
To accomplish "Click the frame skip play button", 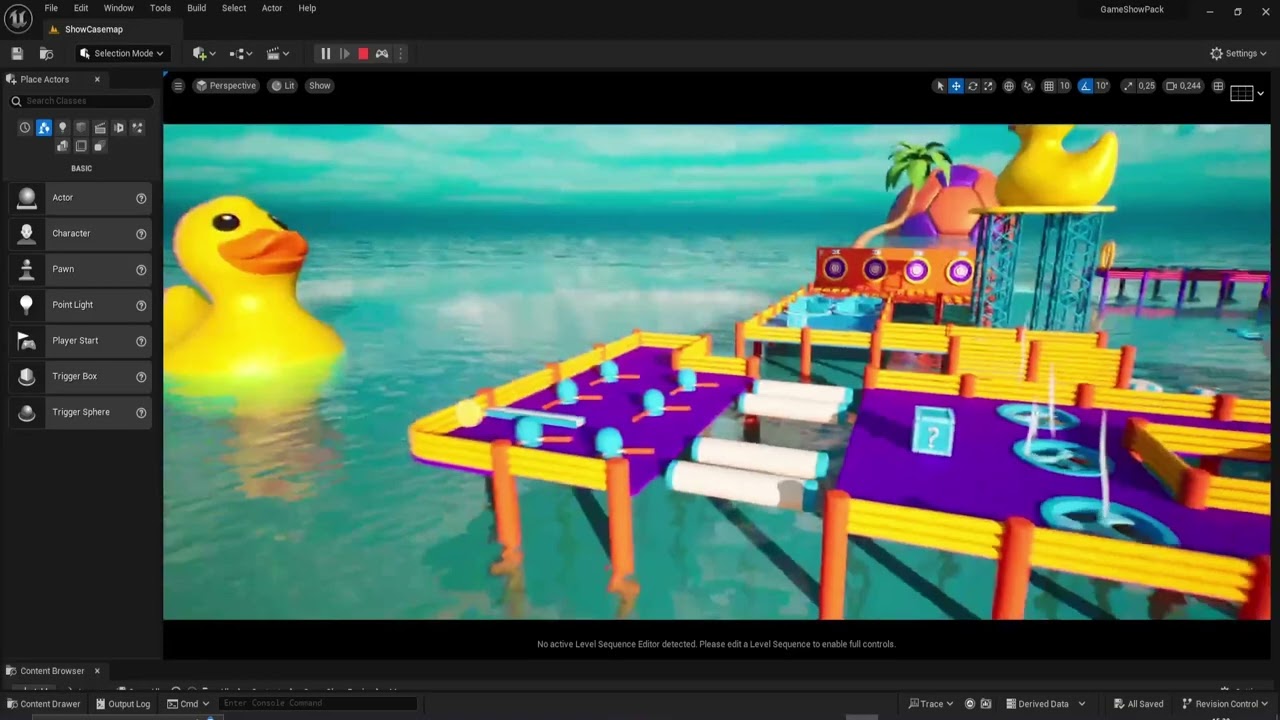I will click(x=345, y=53).
